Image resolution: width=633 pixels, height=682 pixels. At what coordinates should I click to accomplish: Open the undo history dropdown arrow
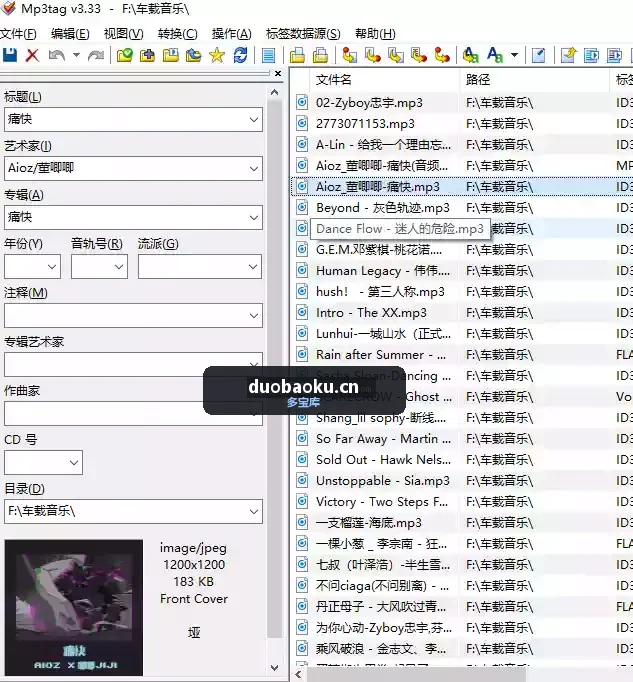76,55
